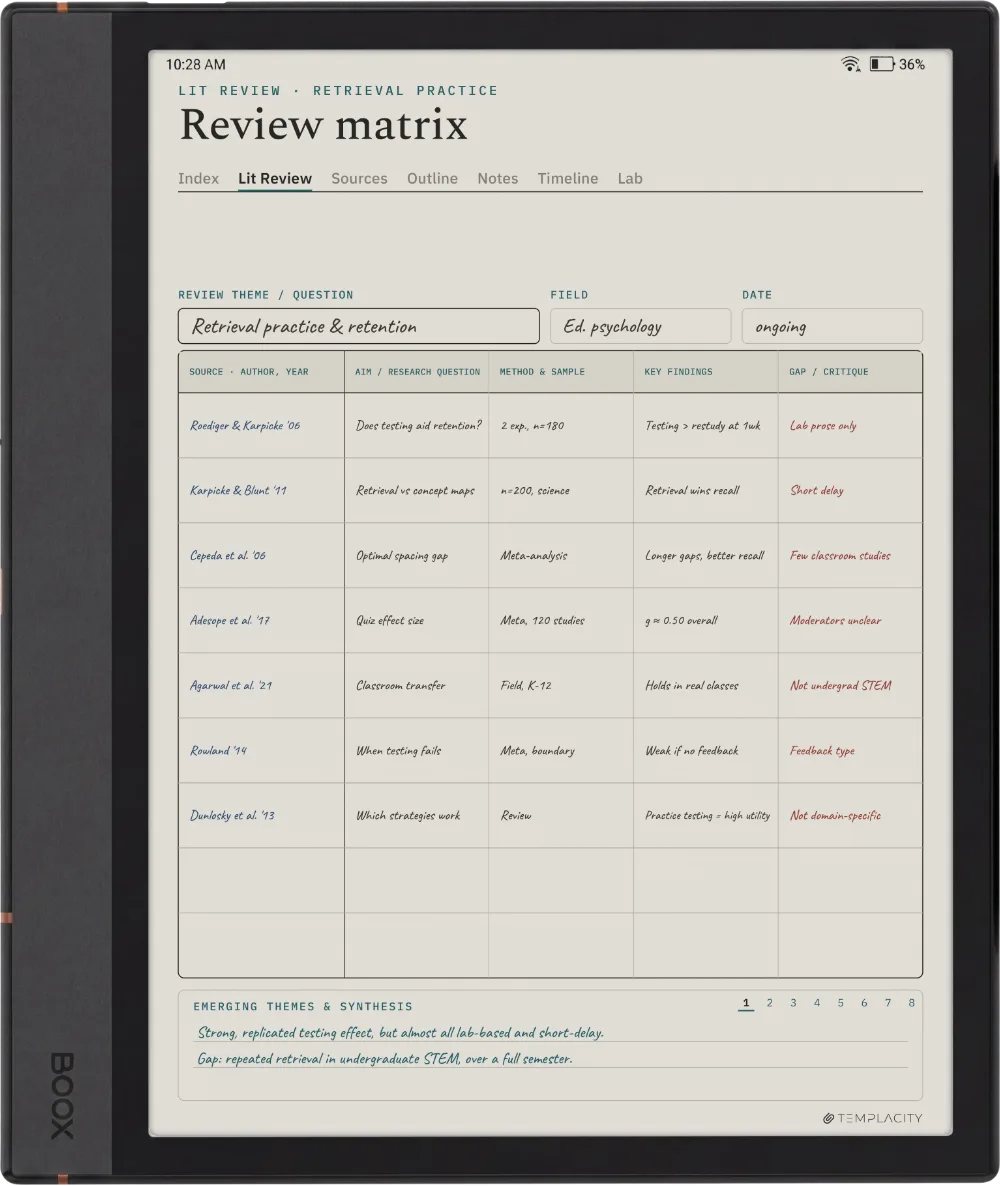This screenshot has width=1000, height=1186.
Task: Tap the 'Method & Sample' column header
Action: [x=561, y=371]
